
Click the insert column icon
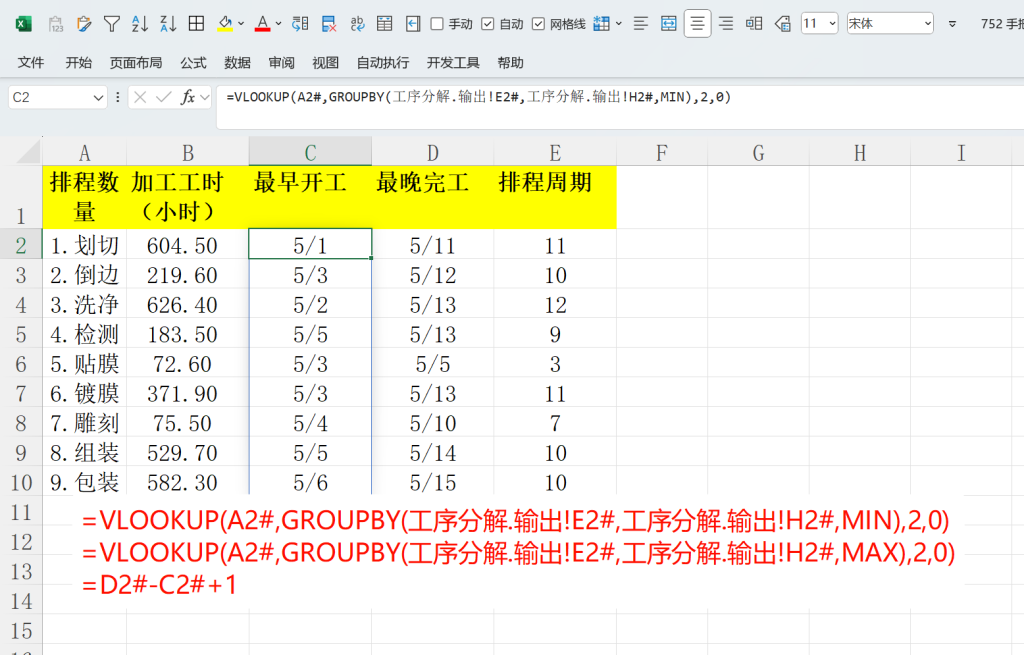tap(754, 24)
